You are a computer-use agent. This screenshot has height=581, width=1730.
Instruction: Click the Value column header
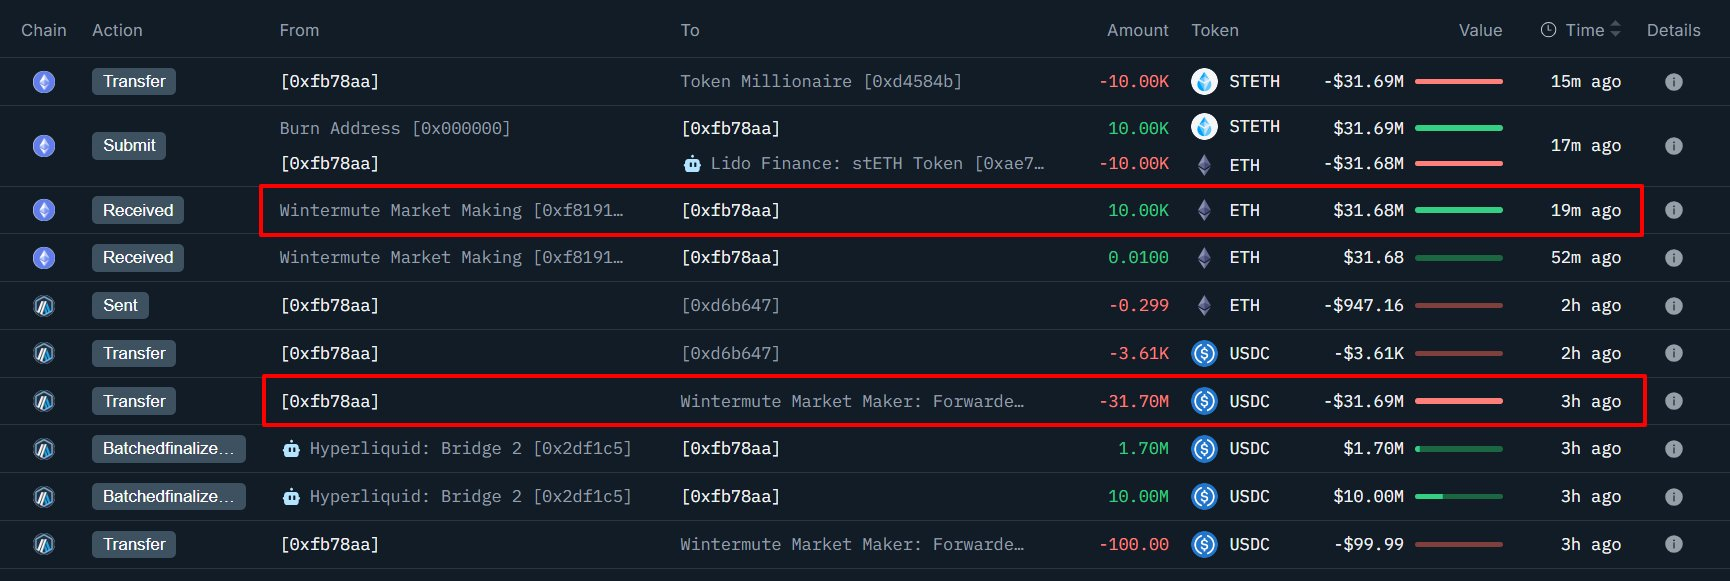point(1480,30)
